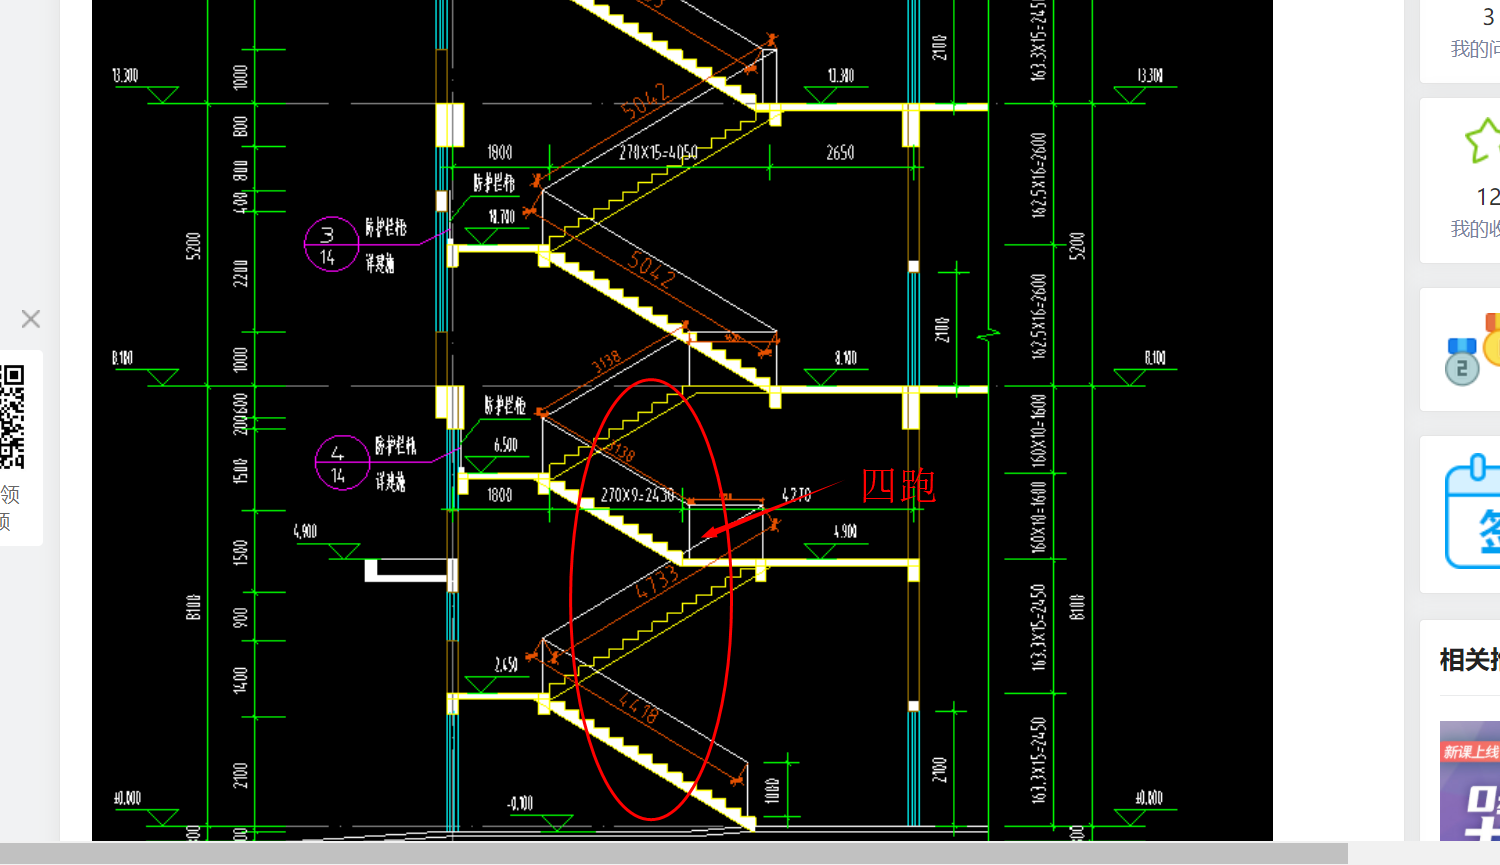
Task: Close the left floating QR code panel
Action: [x=31, y=319]
